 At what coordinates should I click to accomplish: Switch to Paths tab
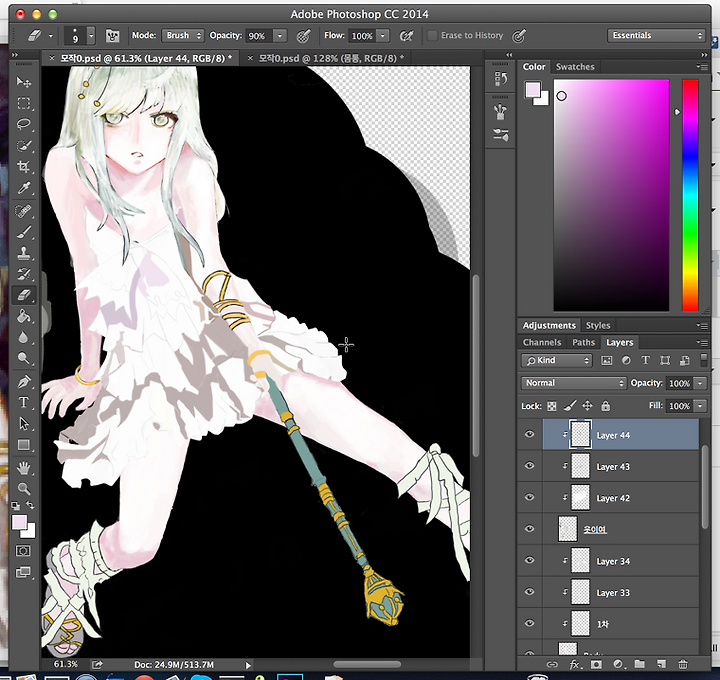tap(583, 343)
